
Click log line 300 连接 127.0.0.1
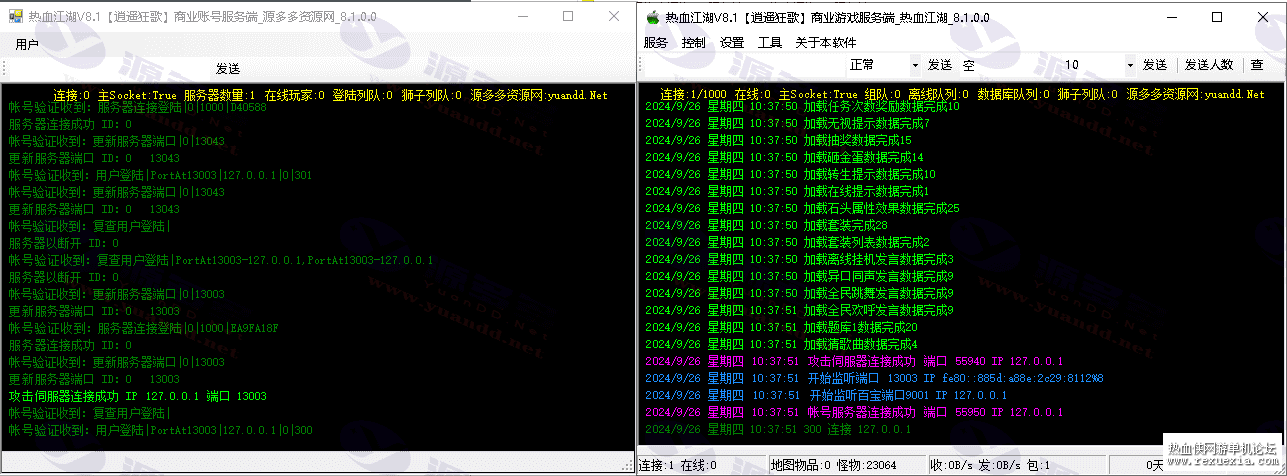tap(778, 430)
